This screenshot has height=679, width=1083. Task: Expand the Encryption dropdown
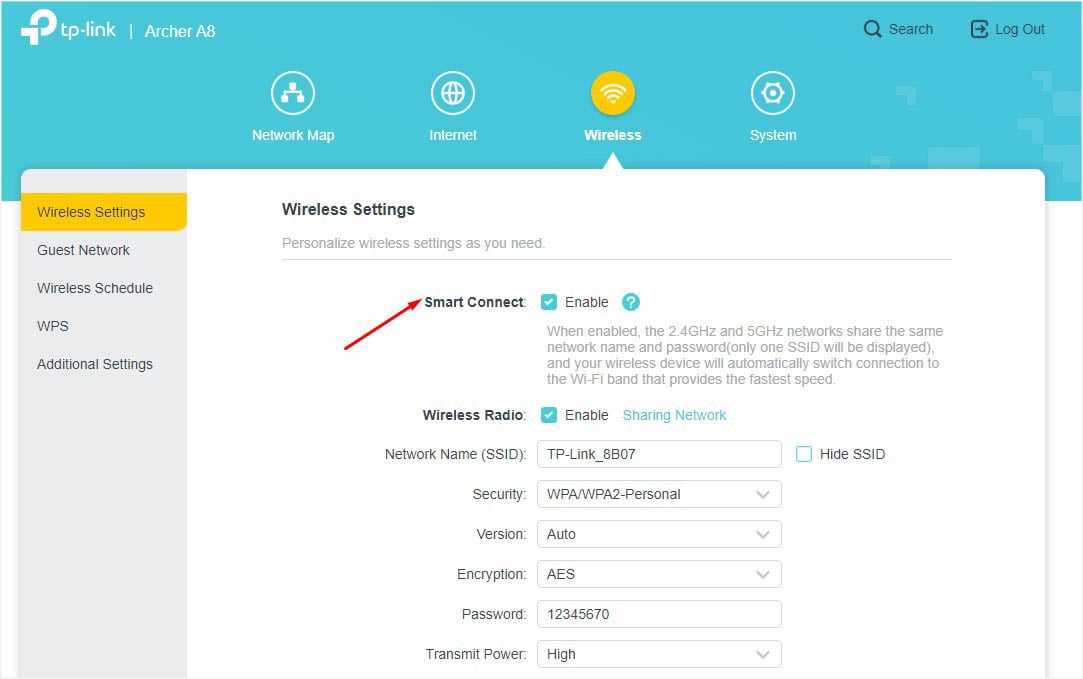coord(660,574)
